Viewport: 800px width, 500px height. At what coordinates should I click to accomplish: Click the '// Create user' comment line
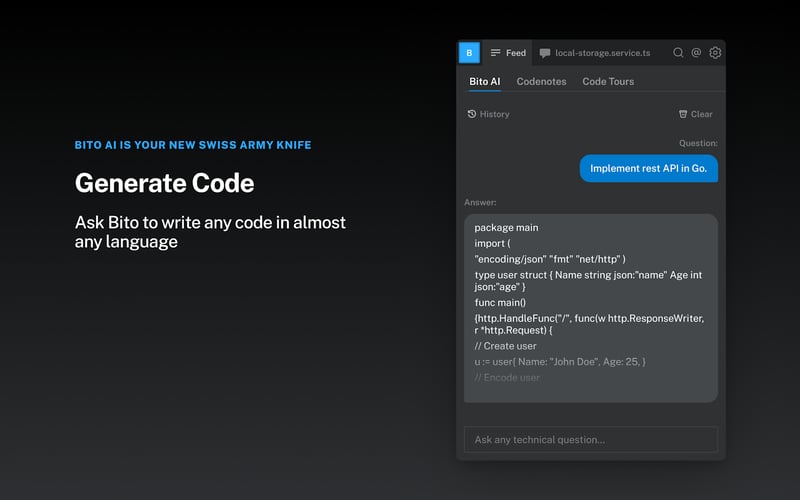(505, 346)
